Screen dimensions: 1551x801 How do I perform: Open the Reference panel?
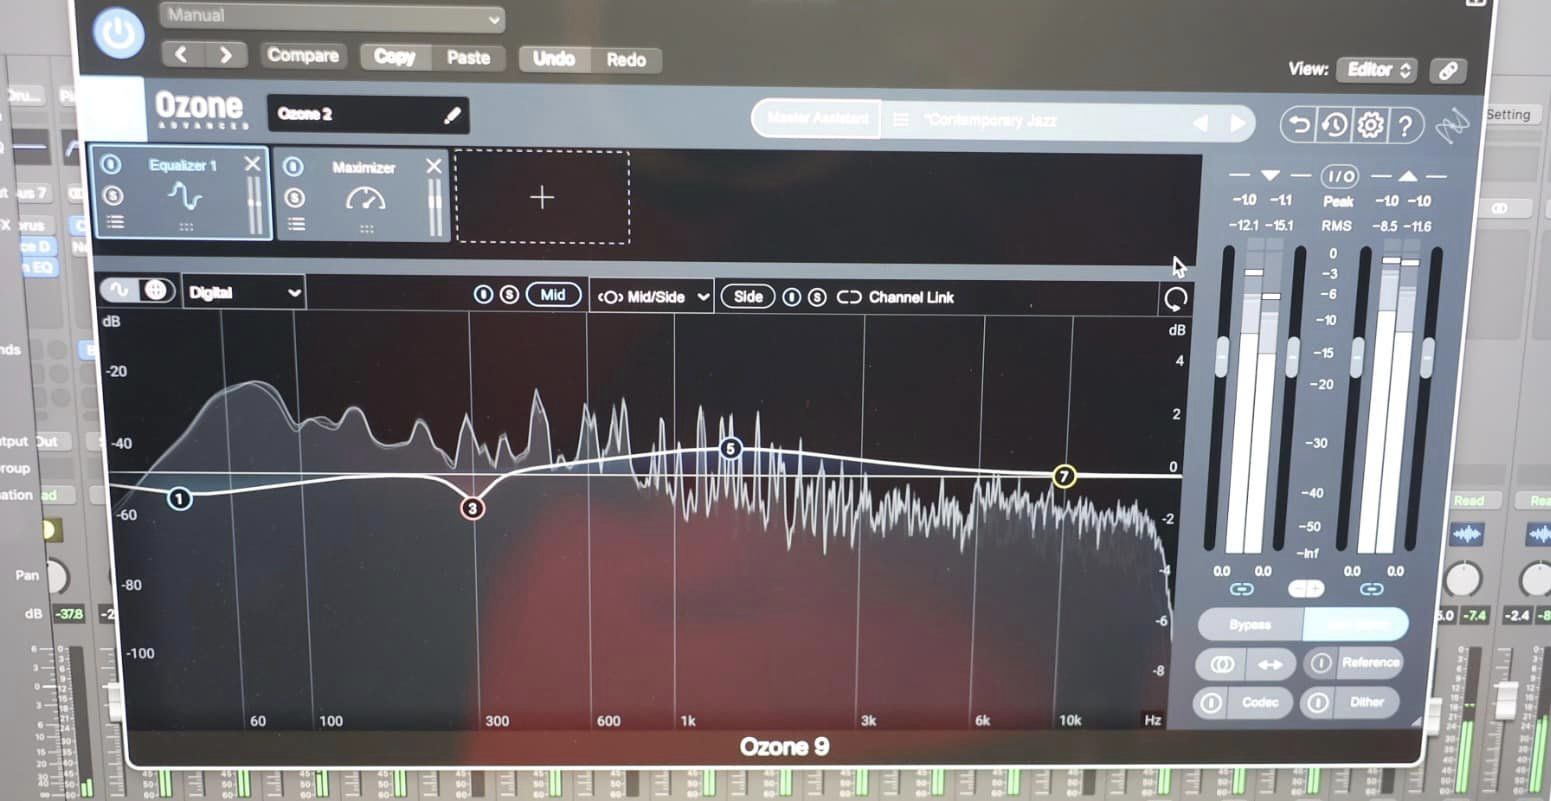click(1370, 662)
